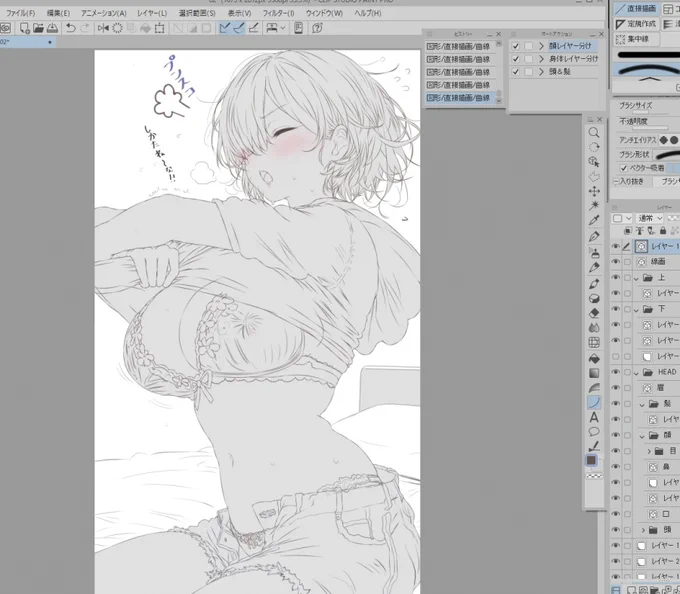Screen dimensions: 680x594
Task: Select the 直接描画 sub tool button
Action: (637, 9)
